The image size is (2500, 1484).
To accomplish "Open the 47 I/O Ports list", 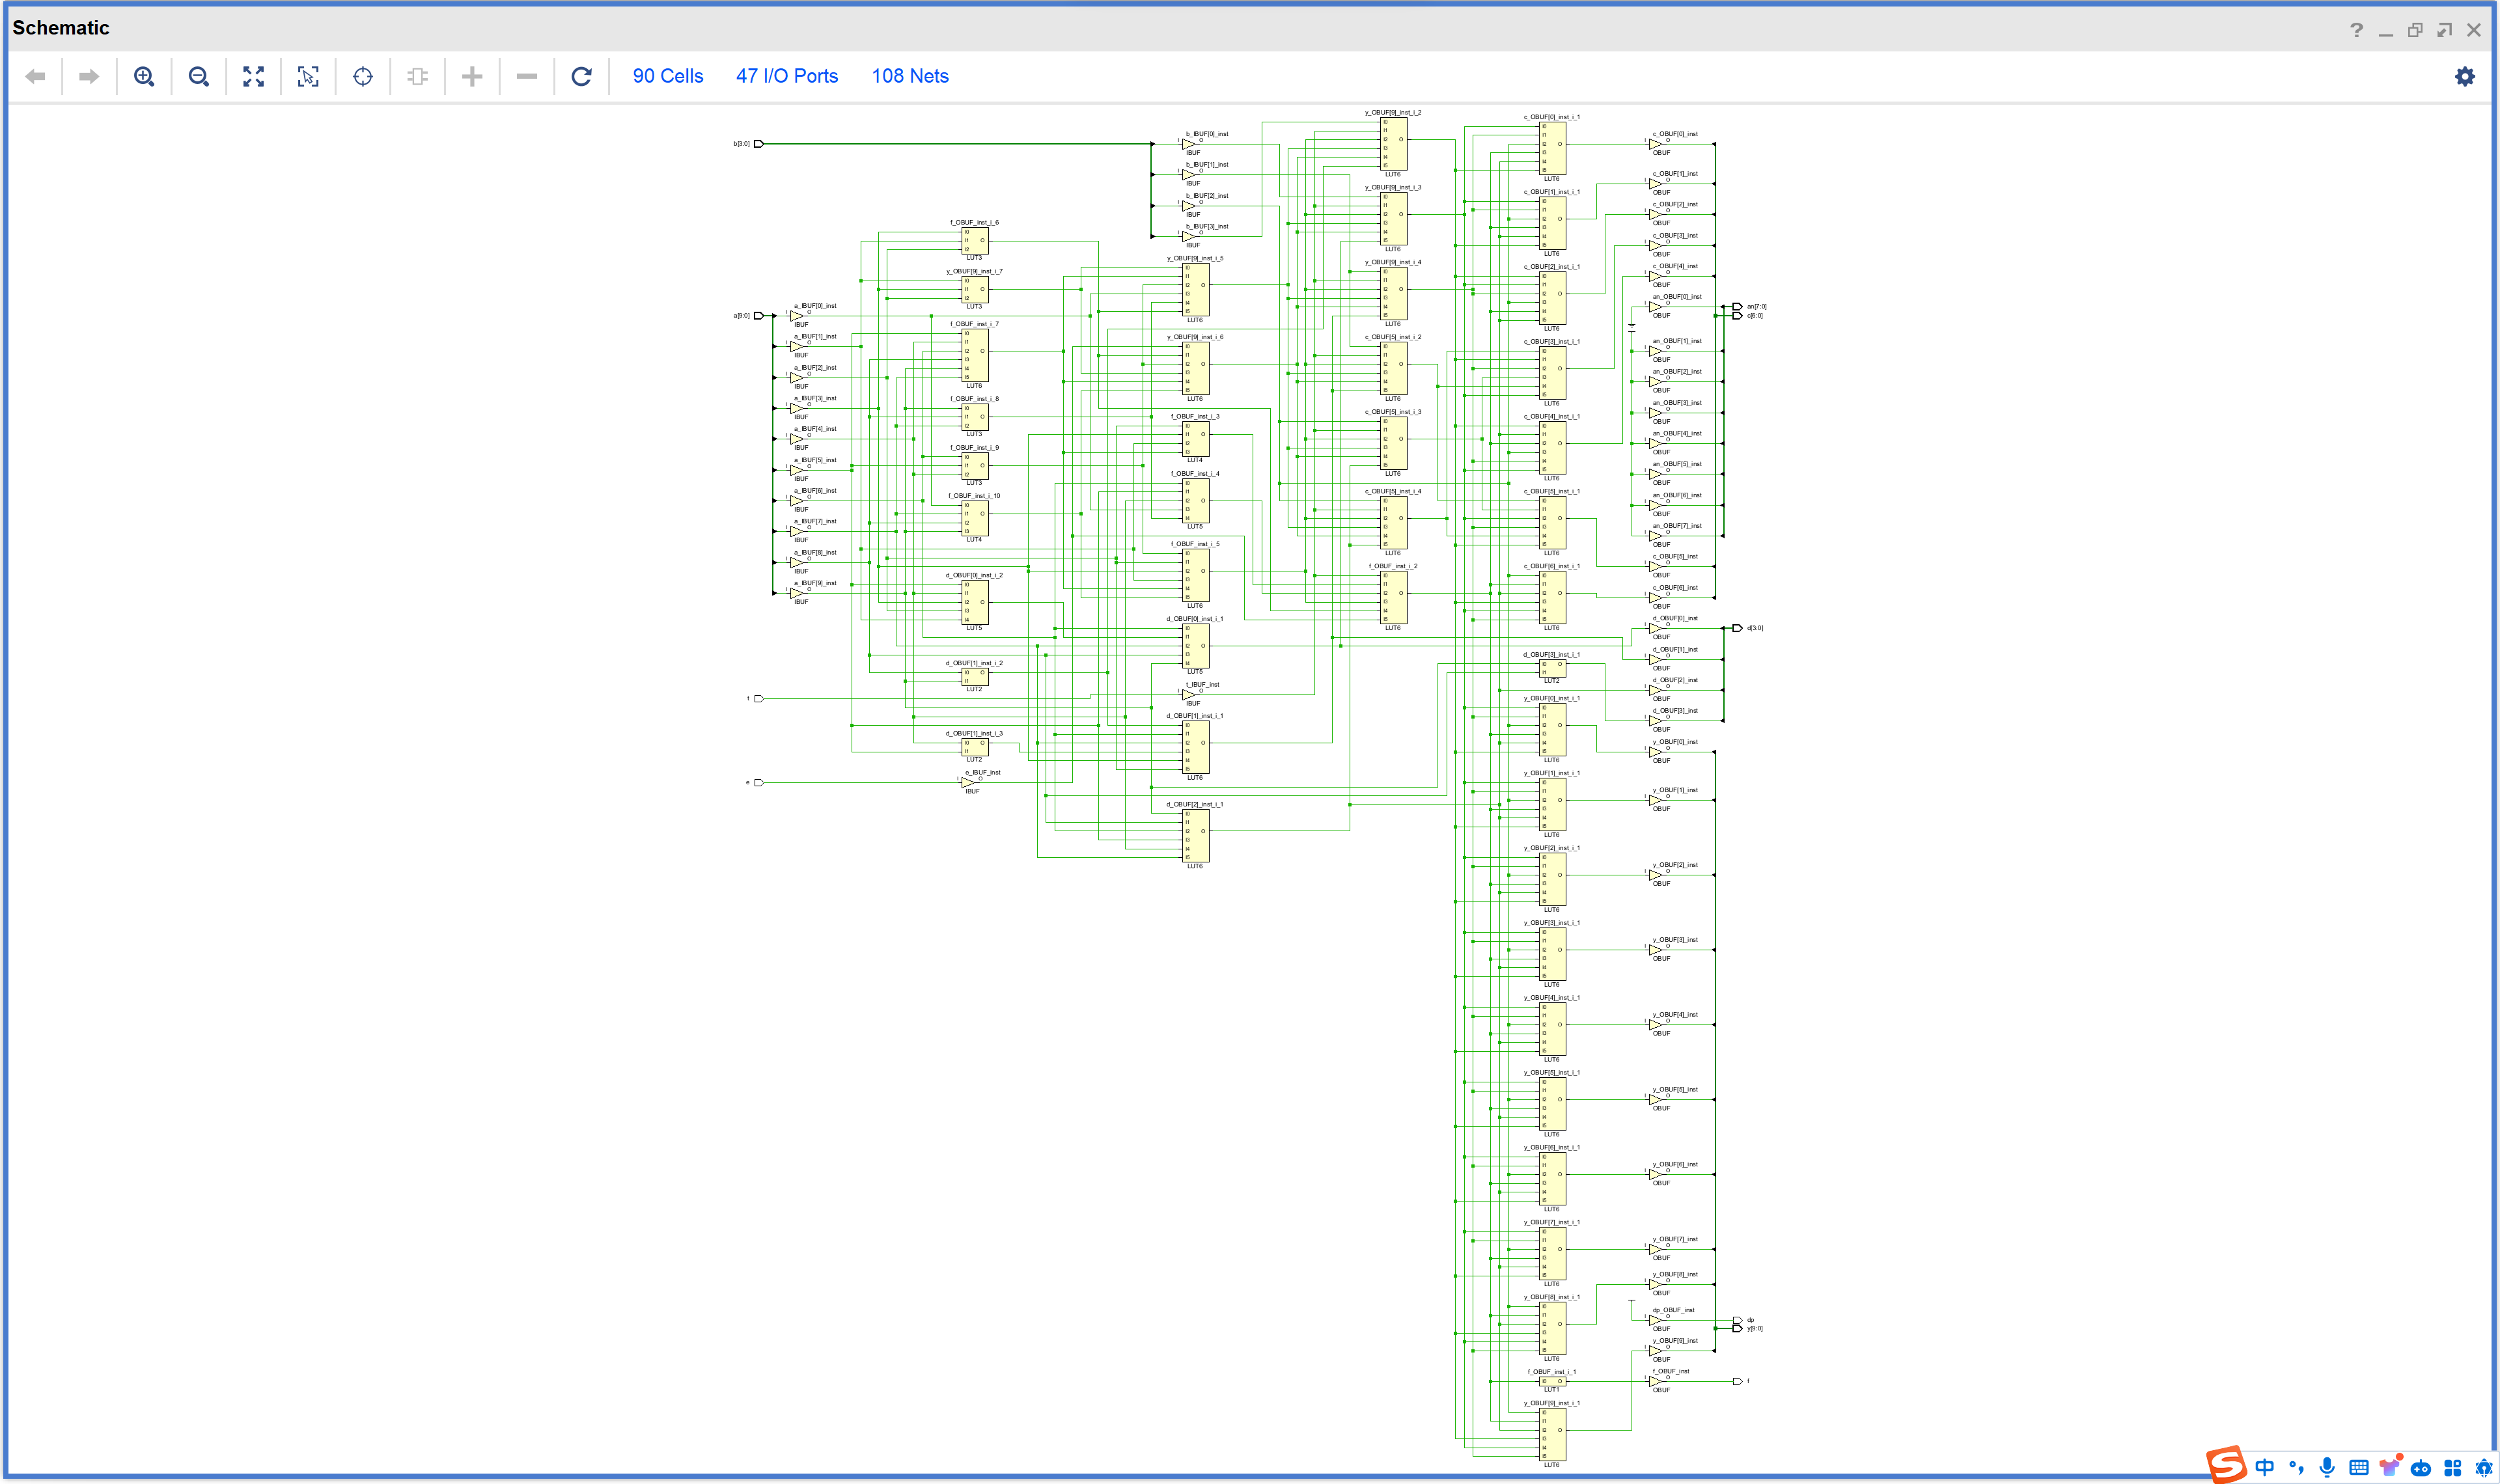I will tap(787, 76).
